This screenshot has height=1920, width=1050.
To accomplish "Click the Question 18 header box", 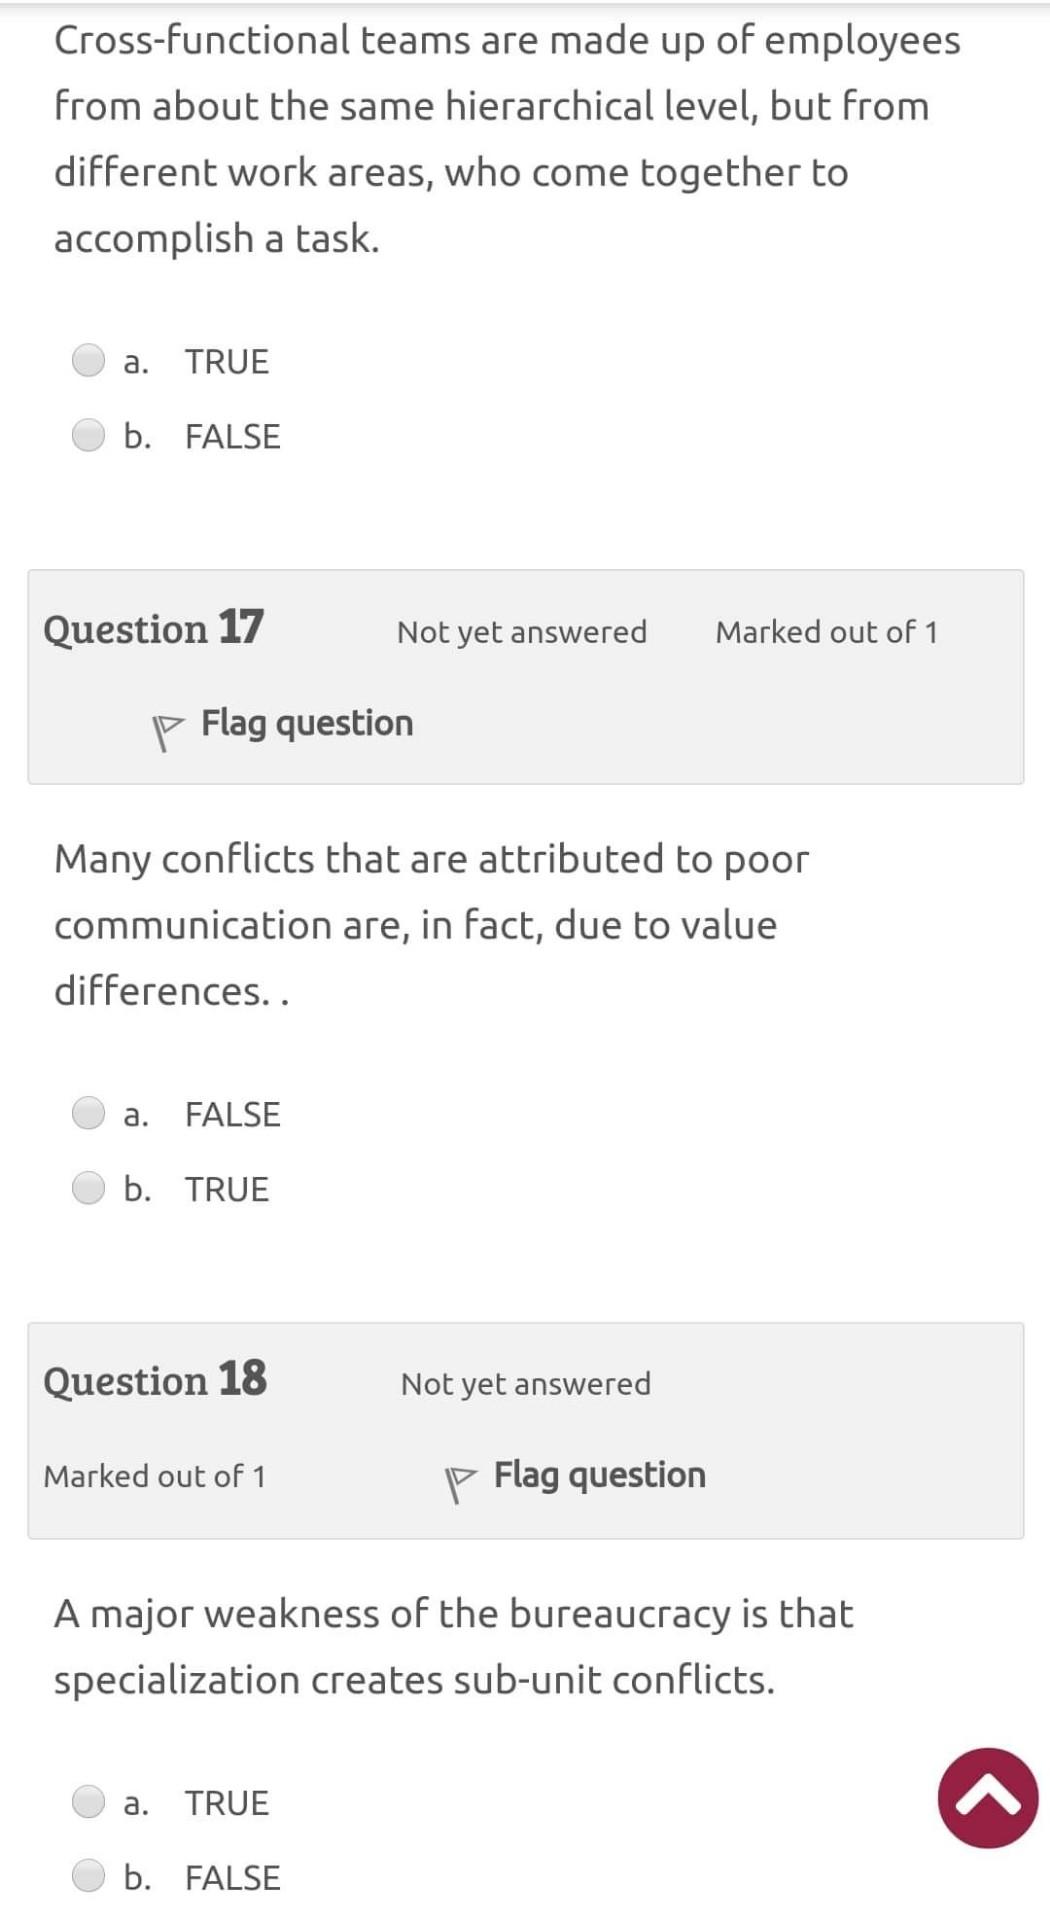I will pyautogui.click(x=525, y=1428).
